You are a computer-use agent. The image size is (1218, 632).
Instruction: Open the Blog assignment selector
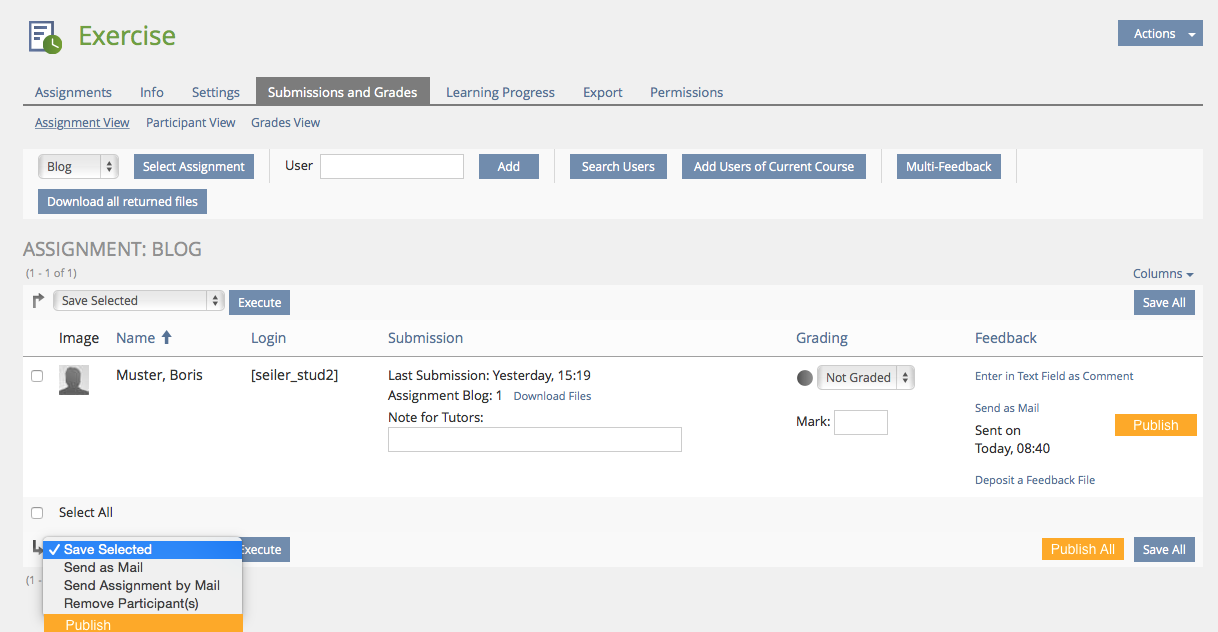tap(78, 167)
